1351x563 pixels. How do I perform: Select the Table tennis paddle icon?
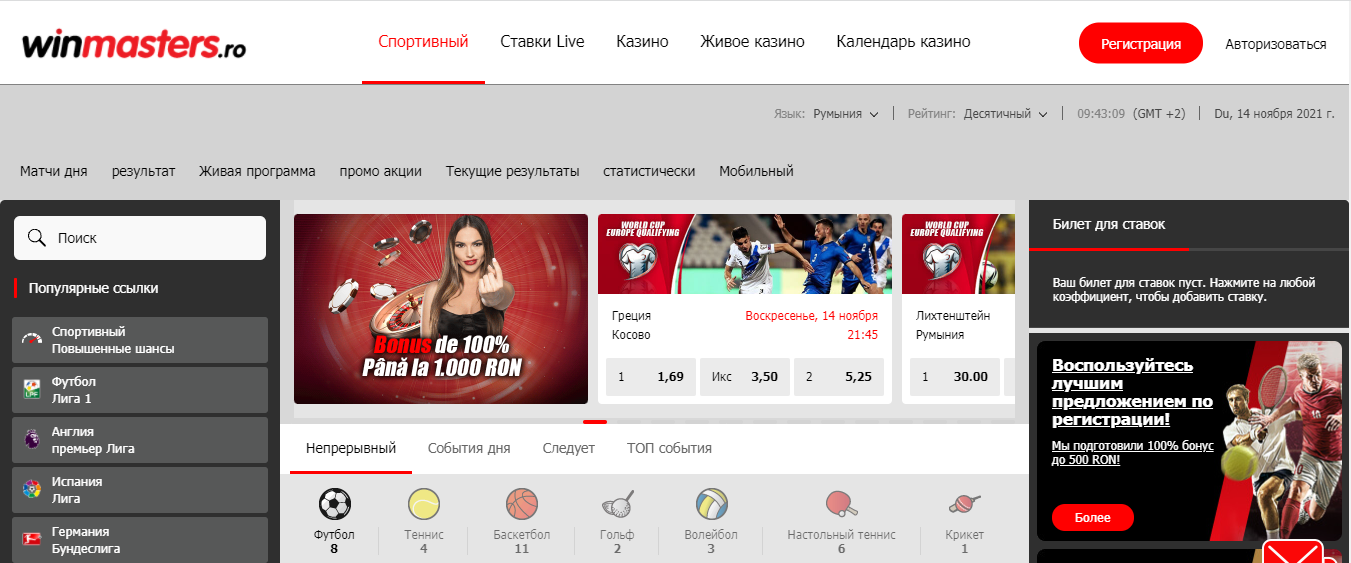841,504
